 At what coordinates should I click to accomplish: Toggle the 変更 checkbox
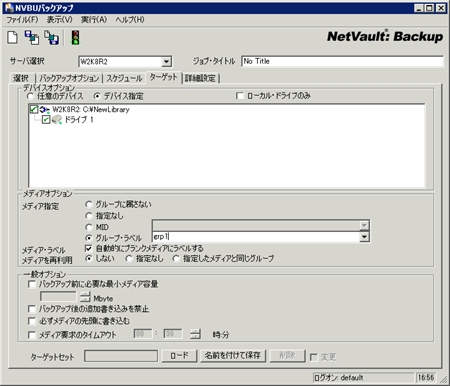point(313,357)
